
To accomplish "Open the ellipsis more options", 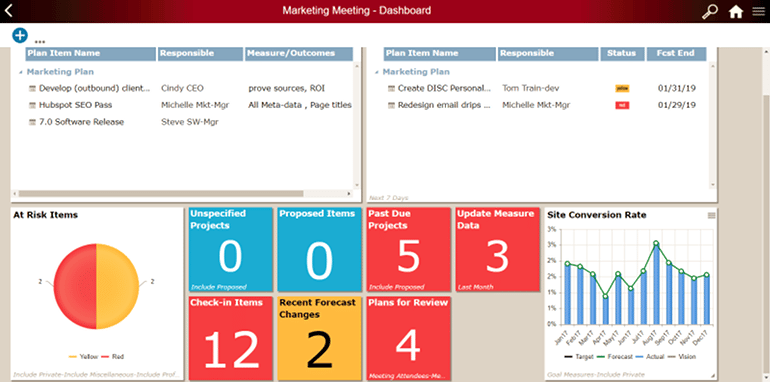I will coord(40,41).
